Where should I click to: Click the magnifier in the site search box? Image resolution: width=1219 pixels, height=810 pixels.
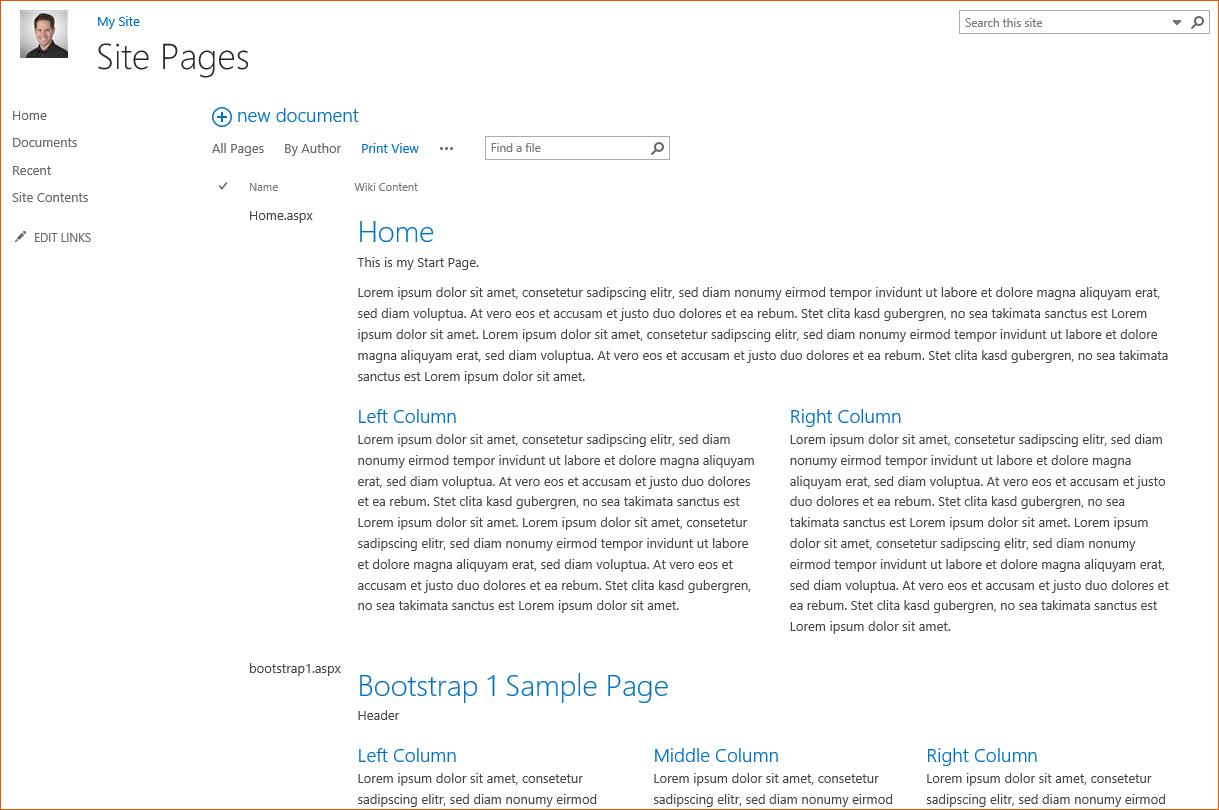pyautogui.click(x=1197, y=21)
